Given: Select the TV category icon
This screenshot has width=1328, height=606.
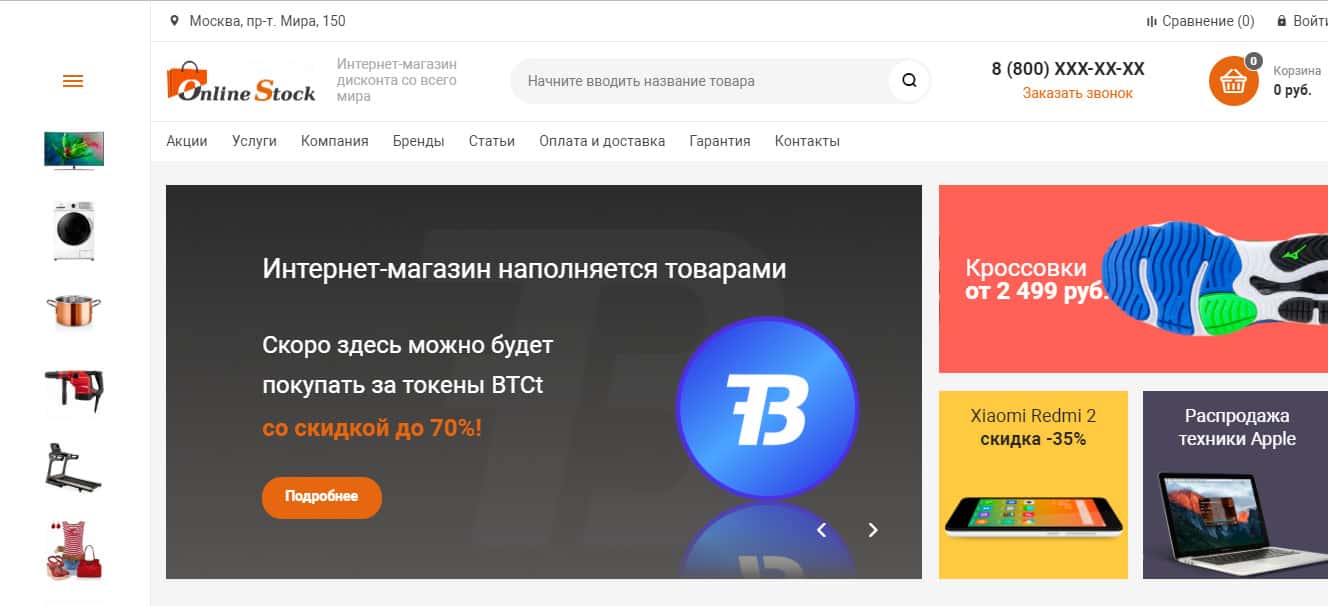Looking at the screenshot, I should (x=74, y=150).
